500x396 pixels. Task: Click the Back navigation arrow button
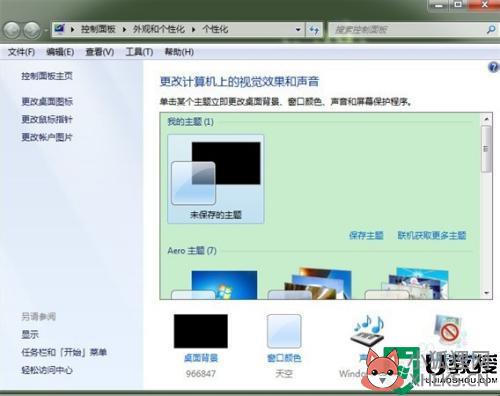pyautogui.click(x=12, y=30)
